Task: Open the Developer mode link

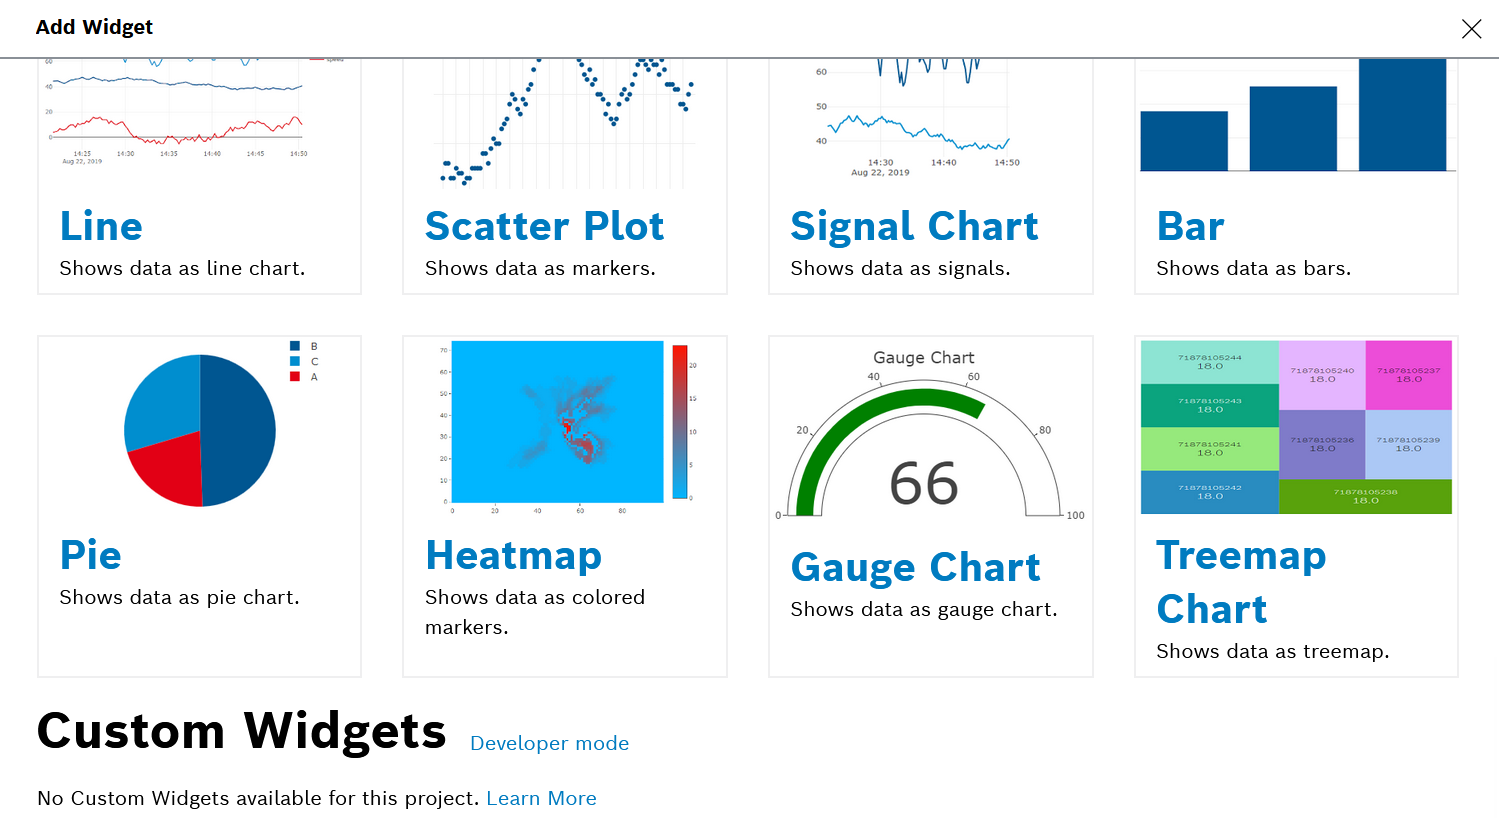Action: pos(549,743)
